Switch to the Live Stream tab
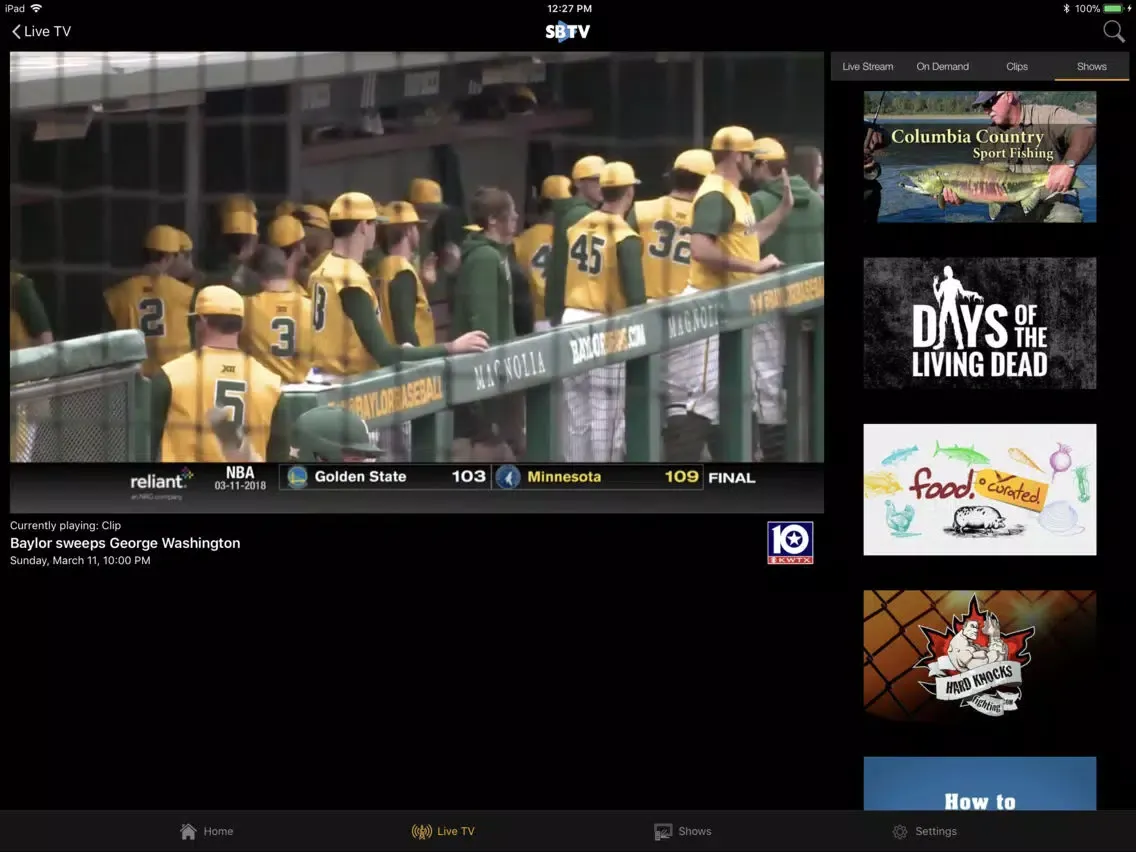The height and width of the screenshot is (852, 1136). click(867, 66)
